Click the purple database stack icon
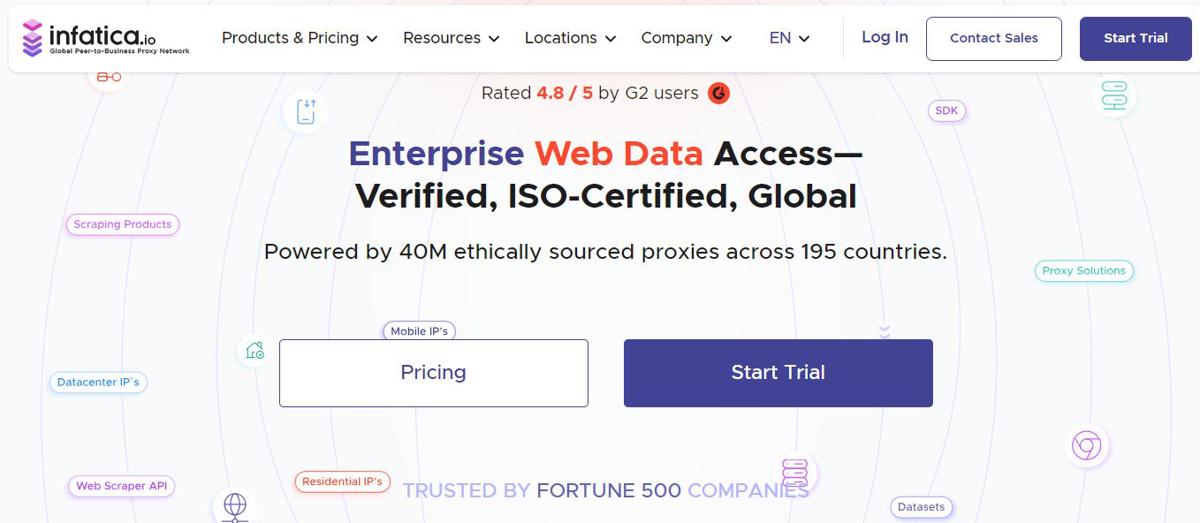 coord(795,472)
